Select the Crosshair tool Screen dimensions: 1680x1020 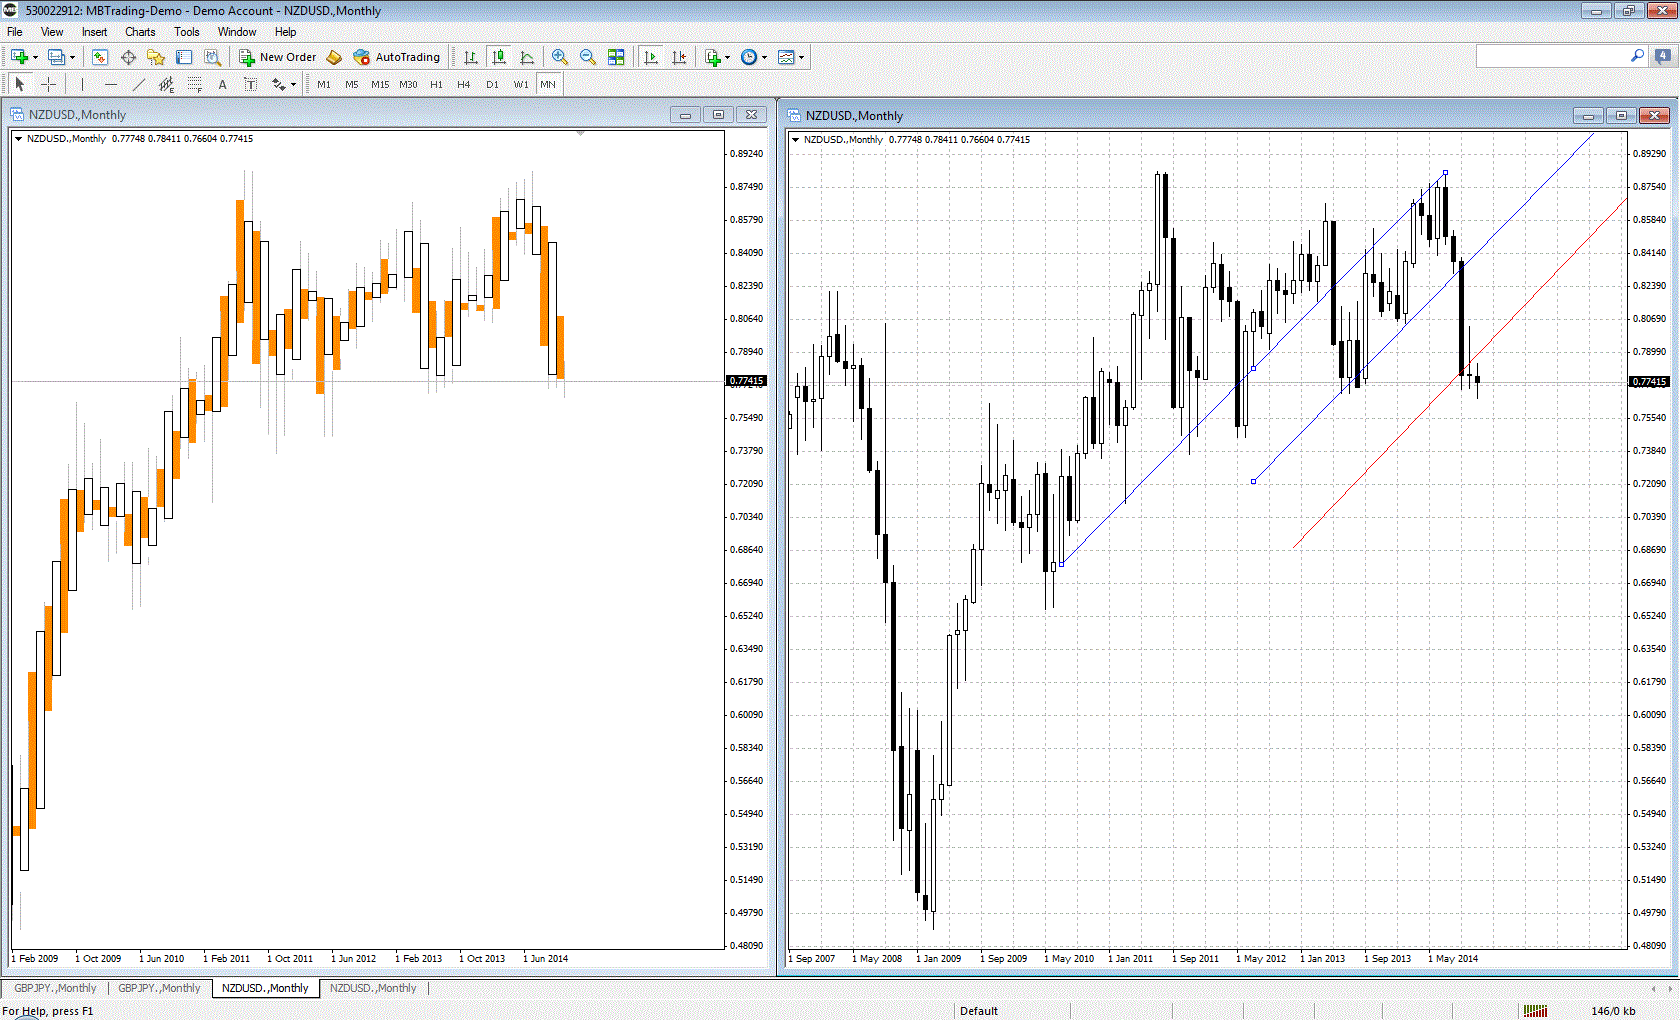48,84
